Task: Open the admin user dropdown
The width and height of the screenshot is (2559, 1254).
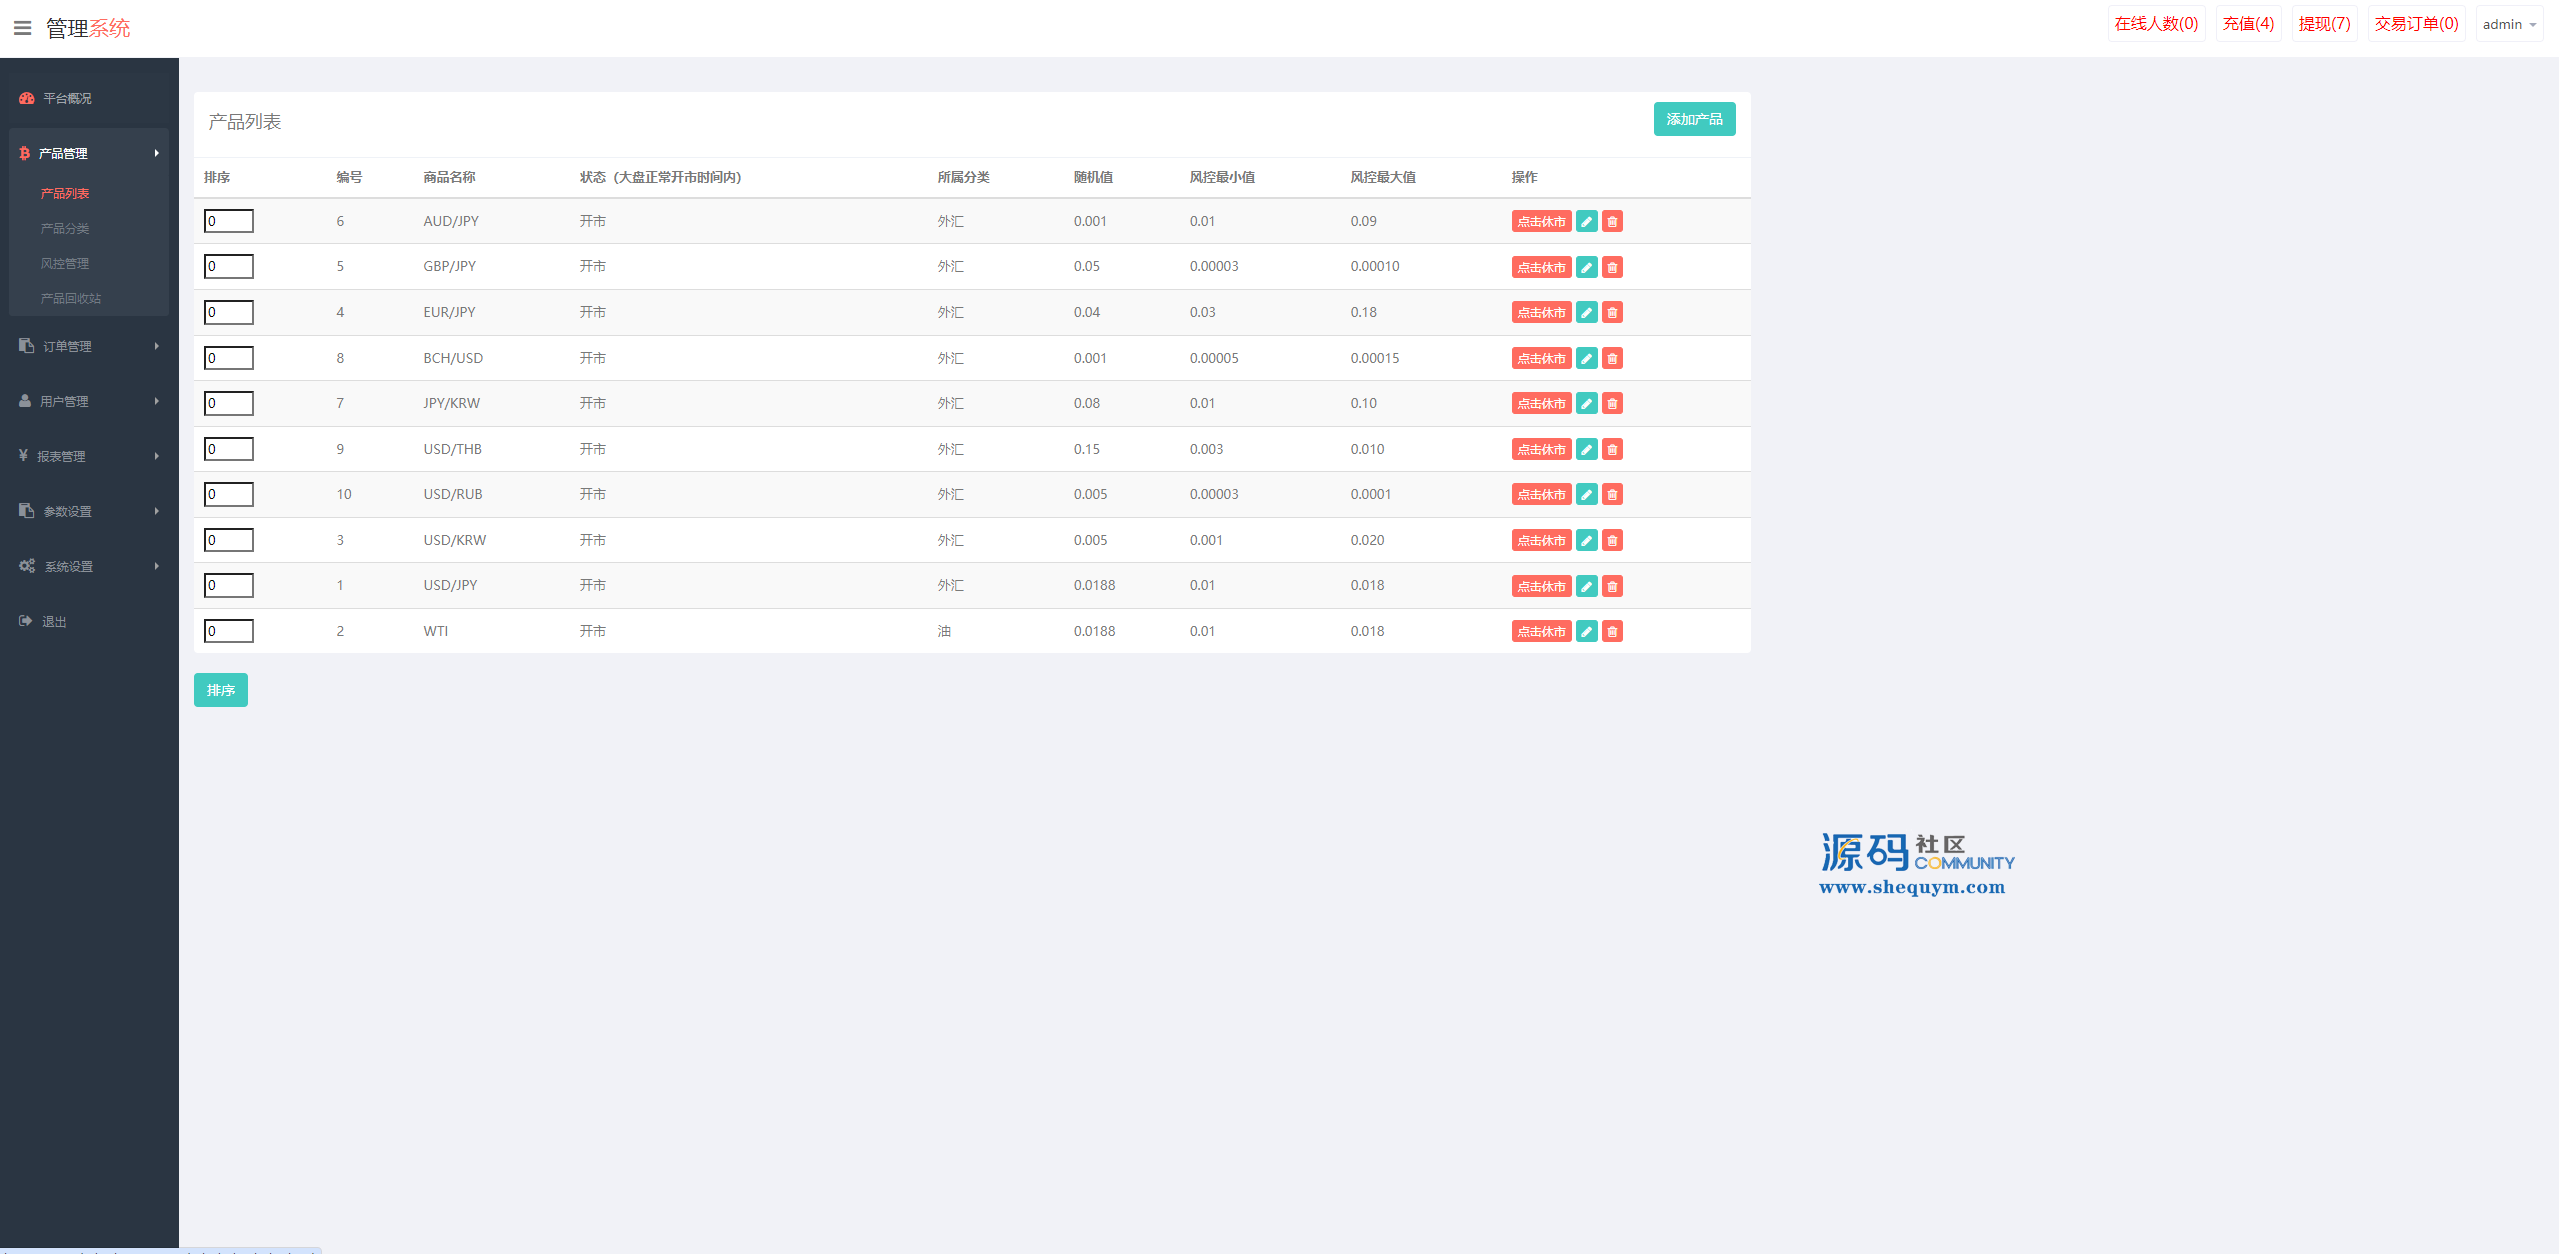Action: (x=2509, y=24)
